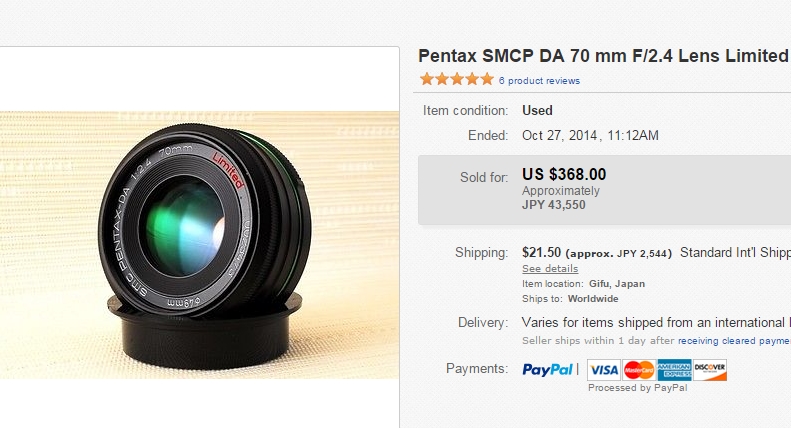Click the Worldwide ships-to text

click(593, 299)
